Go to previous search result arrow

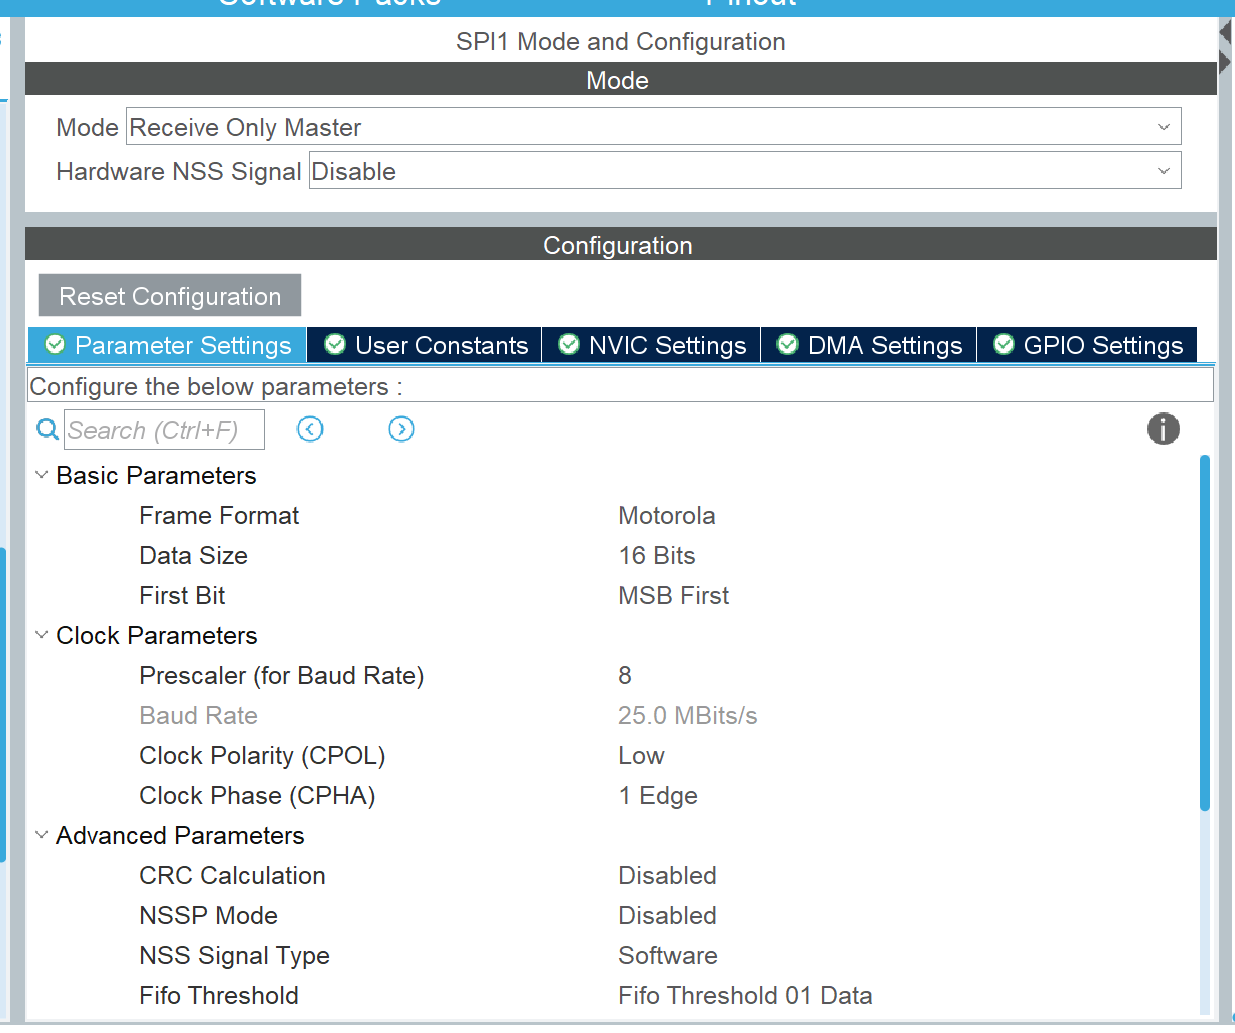pos(310,430)
